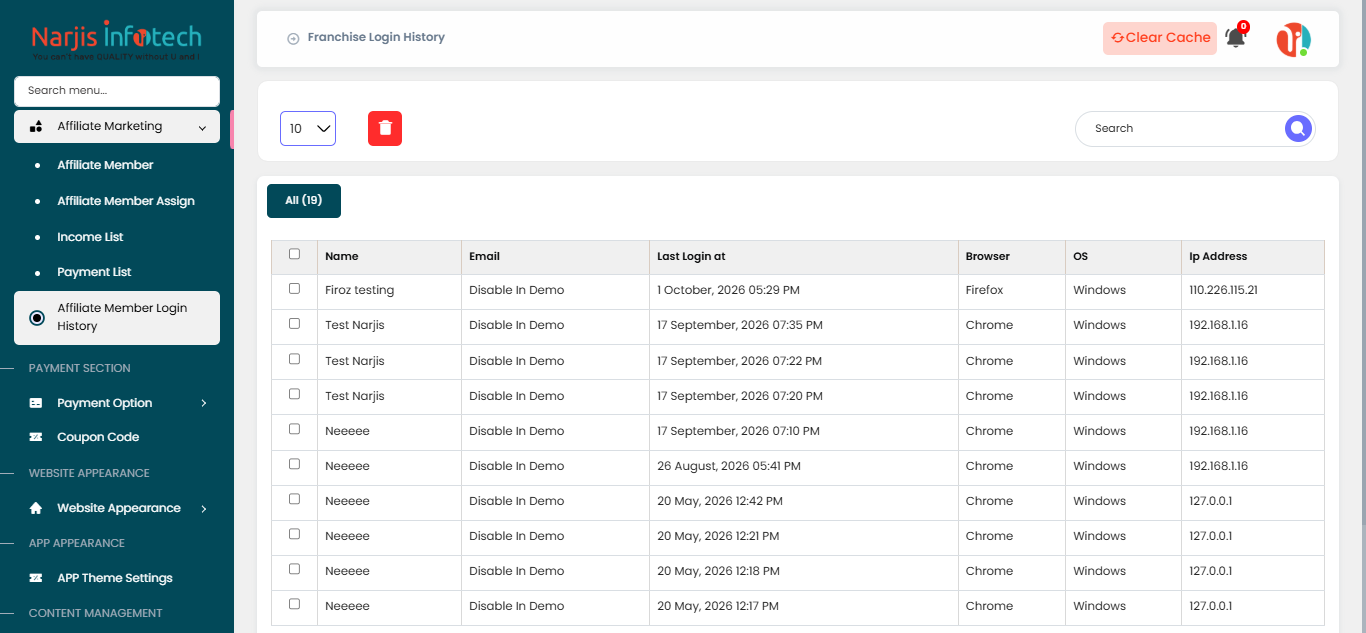
Task: Open Payment List menu item
Action: pos(94,272)
